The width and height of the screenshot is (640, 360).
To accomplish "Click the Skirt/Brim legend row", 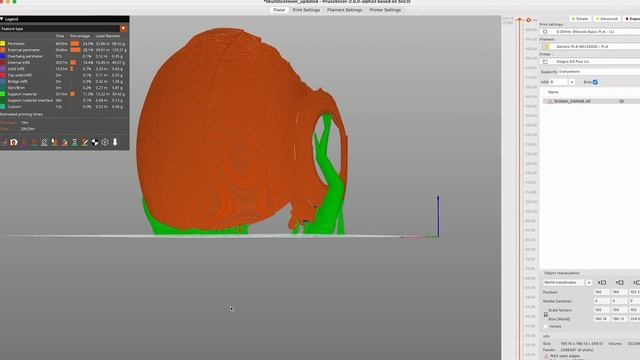I will click(63, 88).
